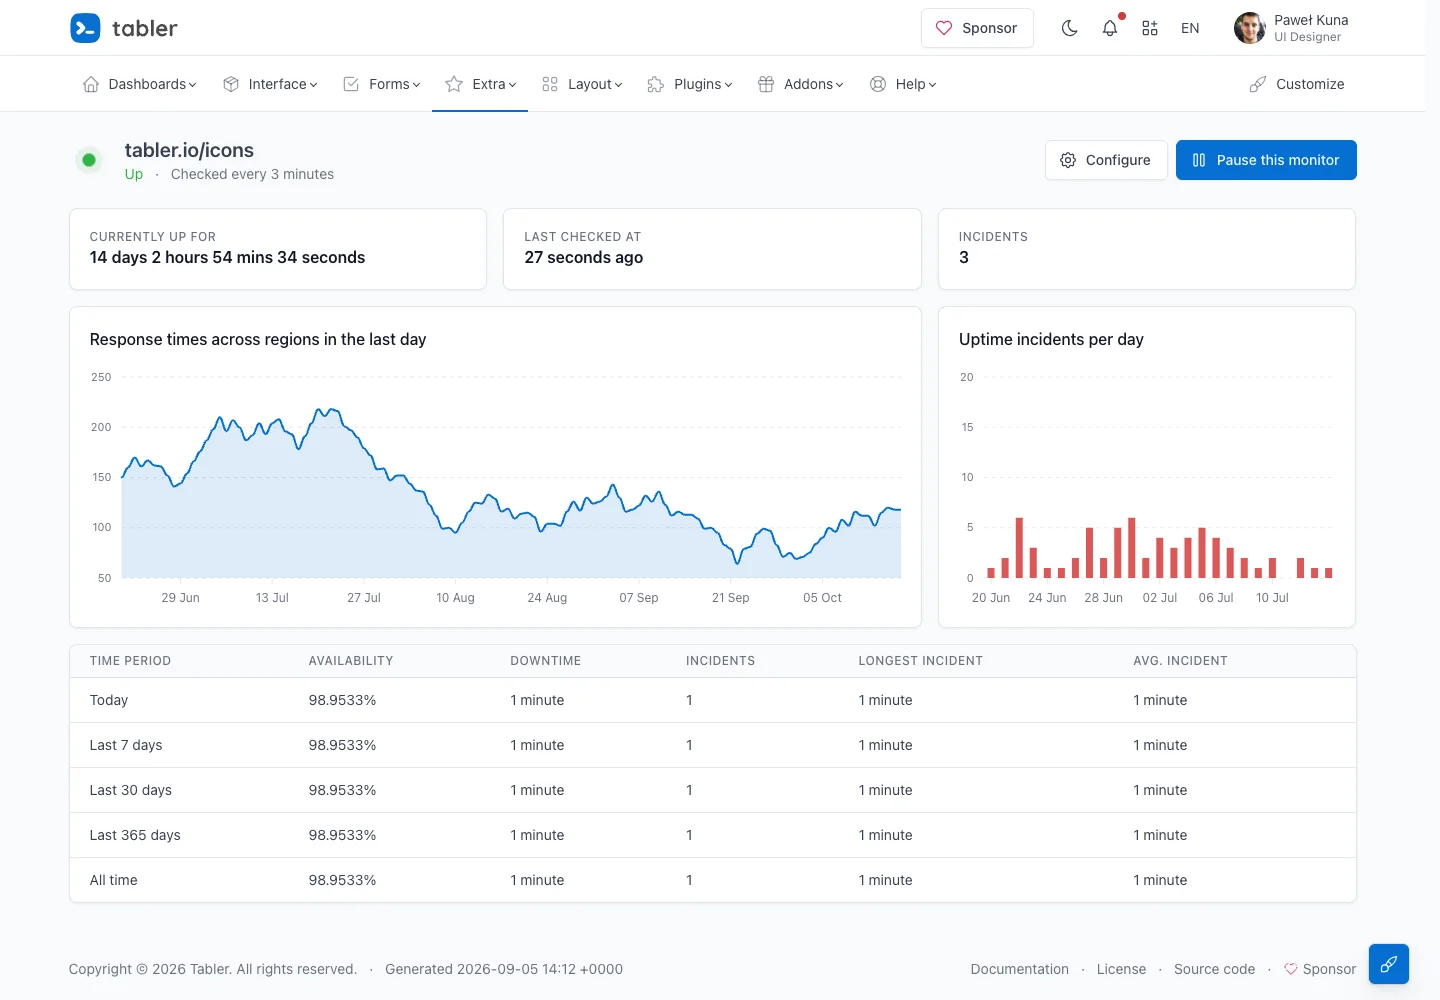
Task: Click the layout grid icon beside Layout
Action: click(x=550, y=84)
